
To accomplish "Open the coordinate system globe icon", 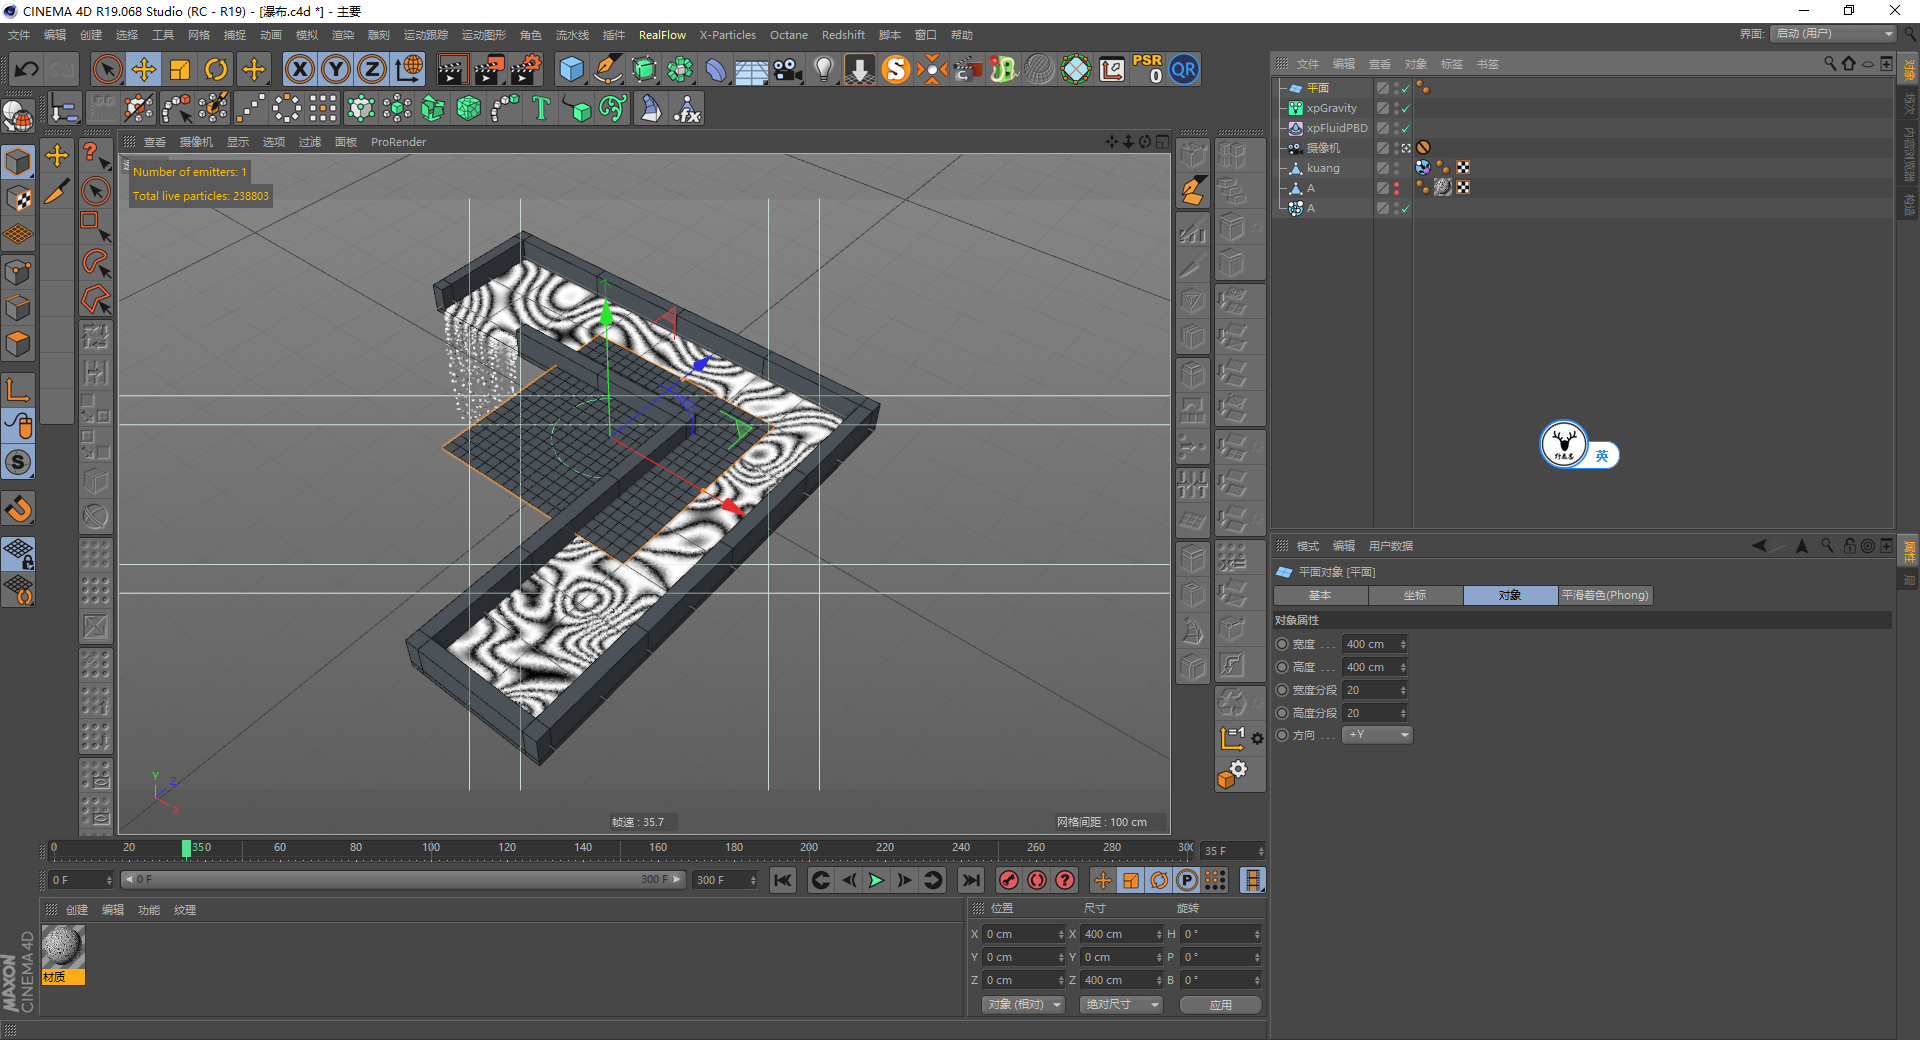I will click(x=409, y=69).
